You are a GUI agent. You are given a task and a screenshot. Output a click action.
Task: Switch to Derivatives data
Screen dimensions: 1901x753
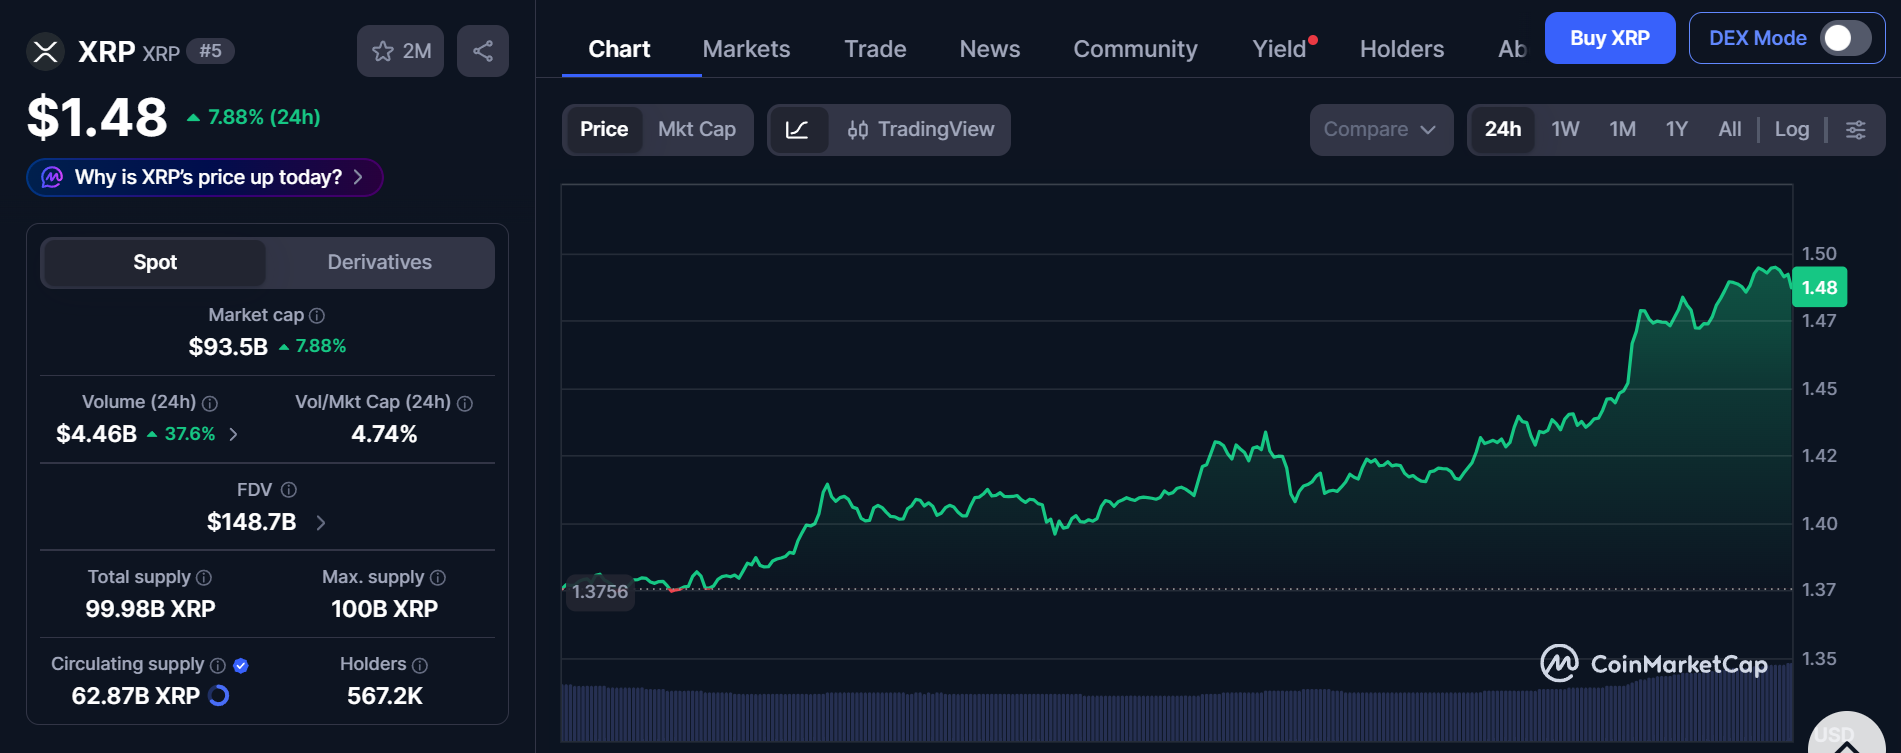(x=380, y=262)
